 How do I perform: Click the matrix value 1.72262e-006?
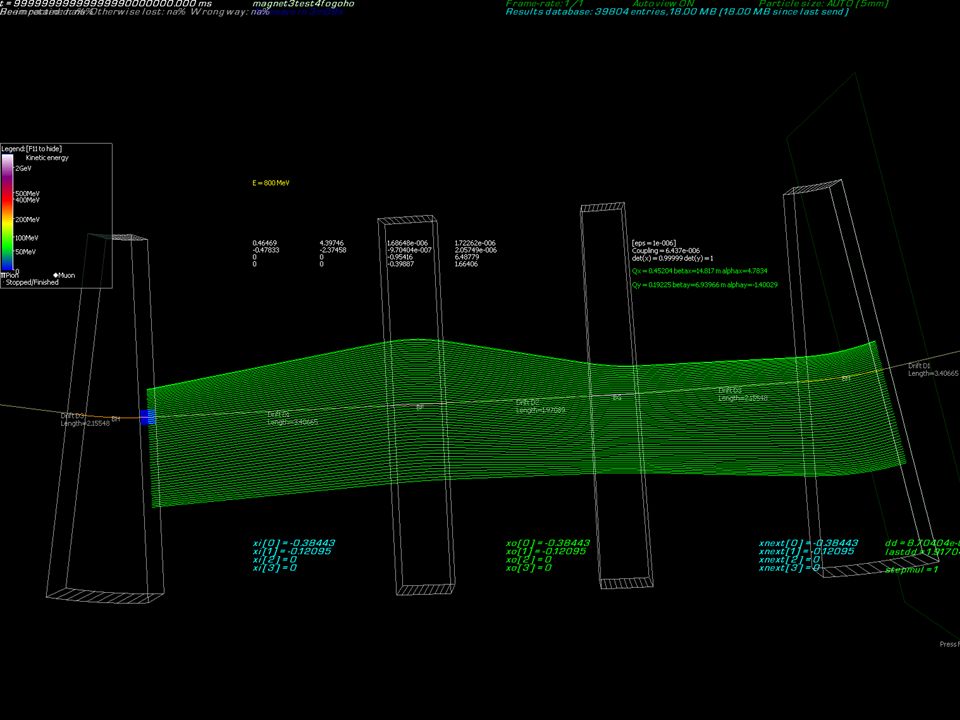475,243
